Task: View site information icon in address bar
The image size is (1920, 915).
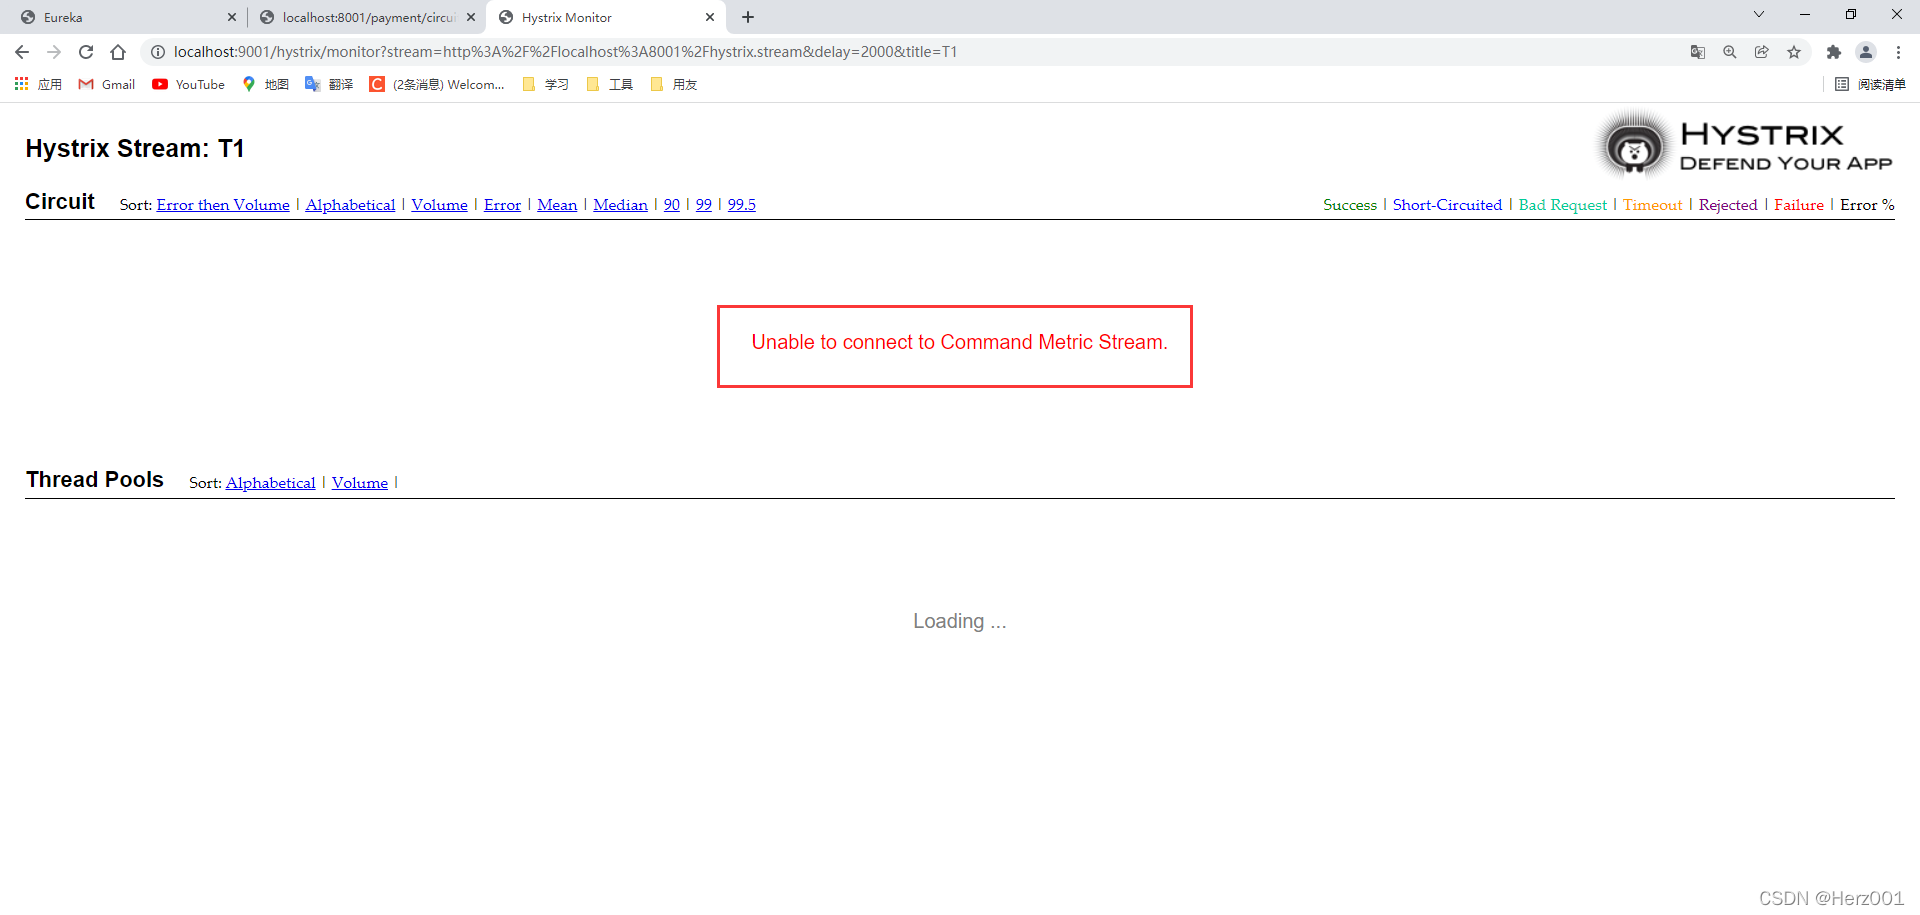Action: click(x=158, y=52)
